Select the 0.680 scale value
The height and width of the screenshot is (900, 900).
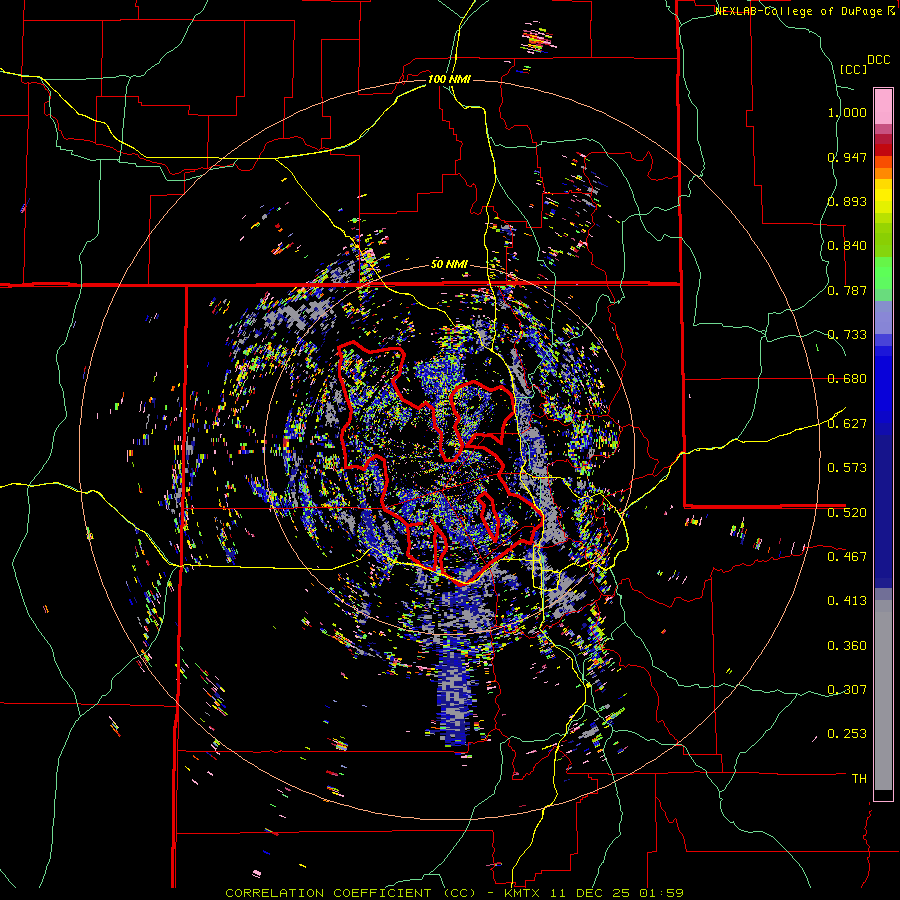(847, 379)
